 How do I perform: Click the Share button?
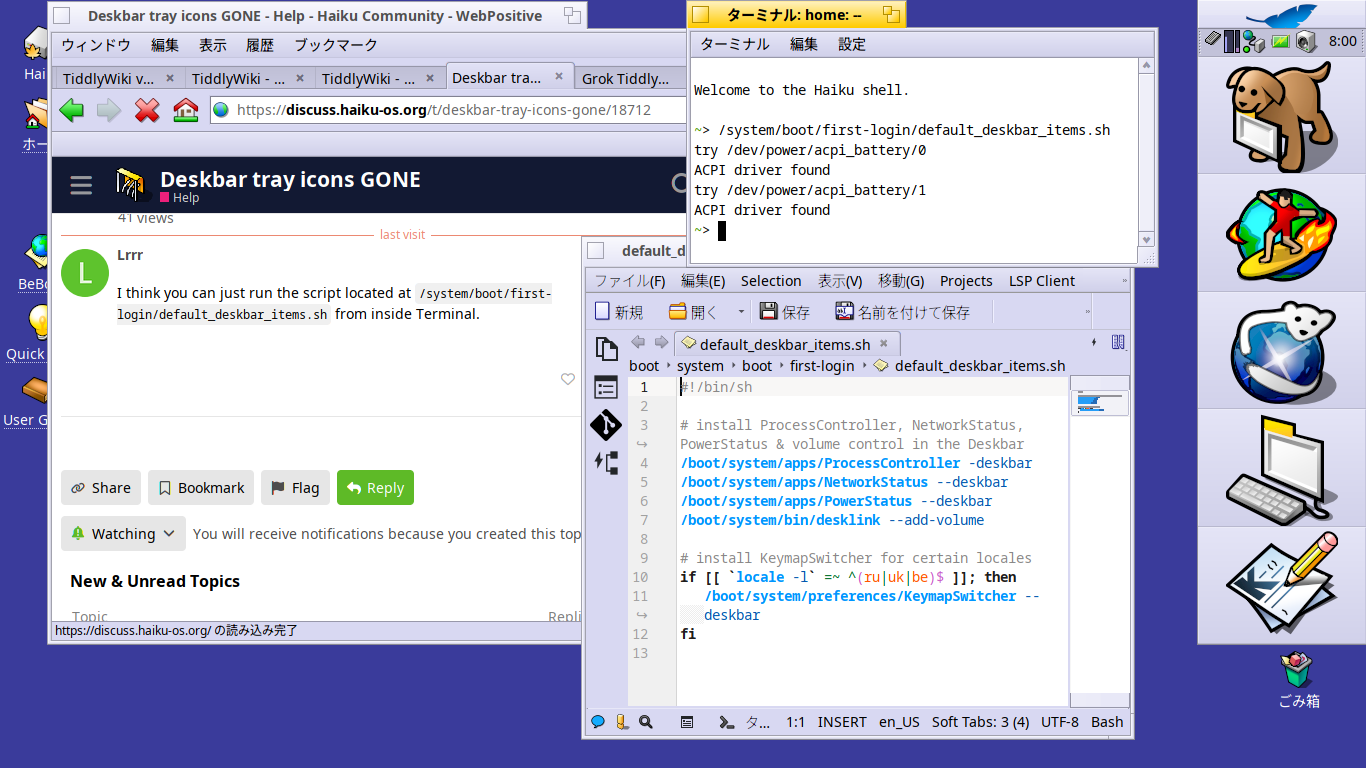pos(101,488)
